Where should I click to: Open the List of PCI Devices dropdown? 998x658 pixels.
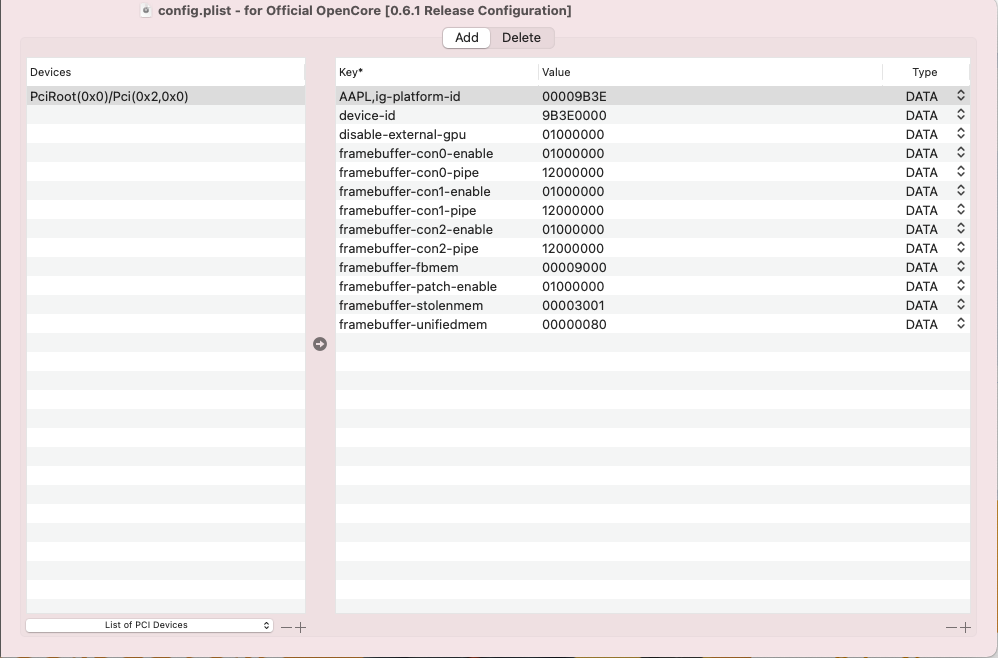pos(148,625)
